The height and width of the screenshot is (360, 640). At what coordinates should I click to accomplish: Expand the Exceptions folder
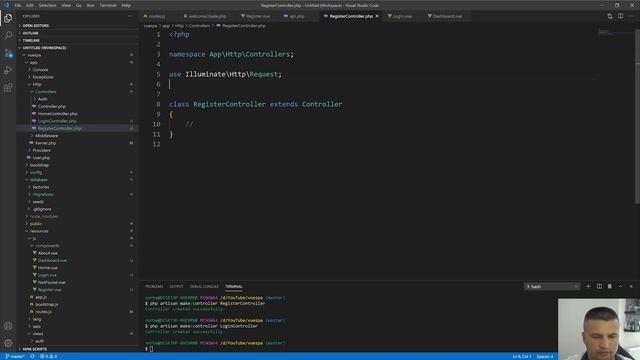point(42,77)
